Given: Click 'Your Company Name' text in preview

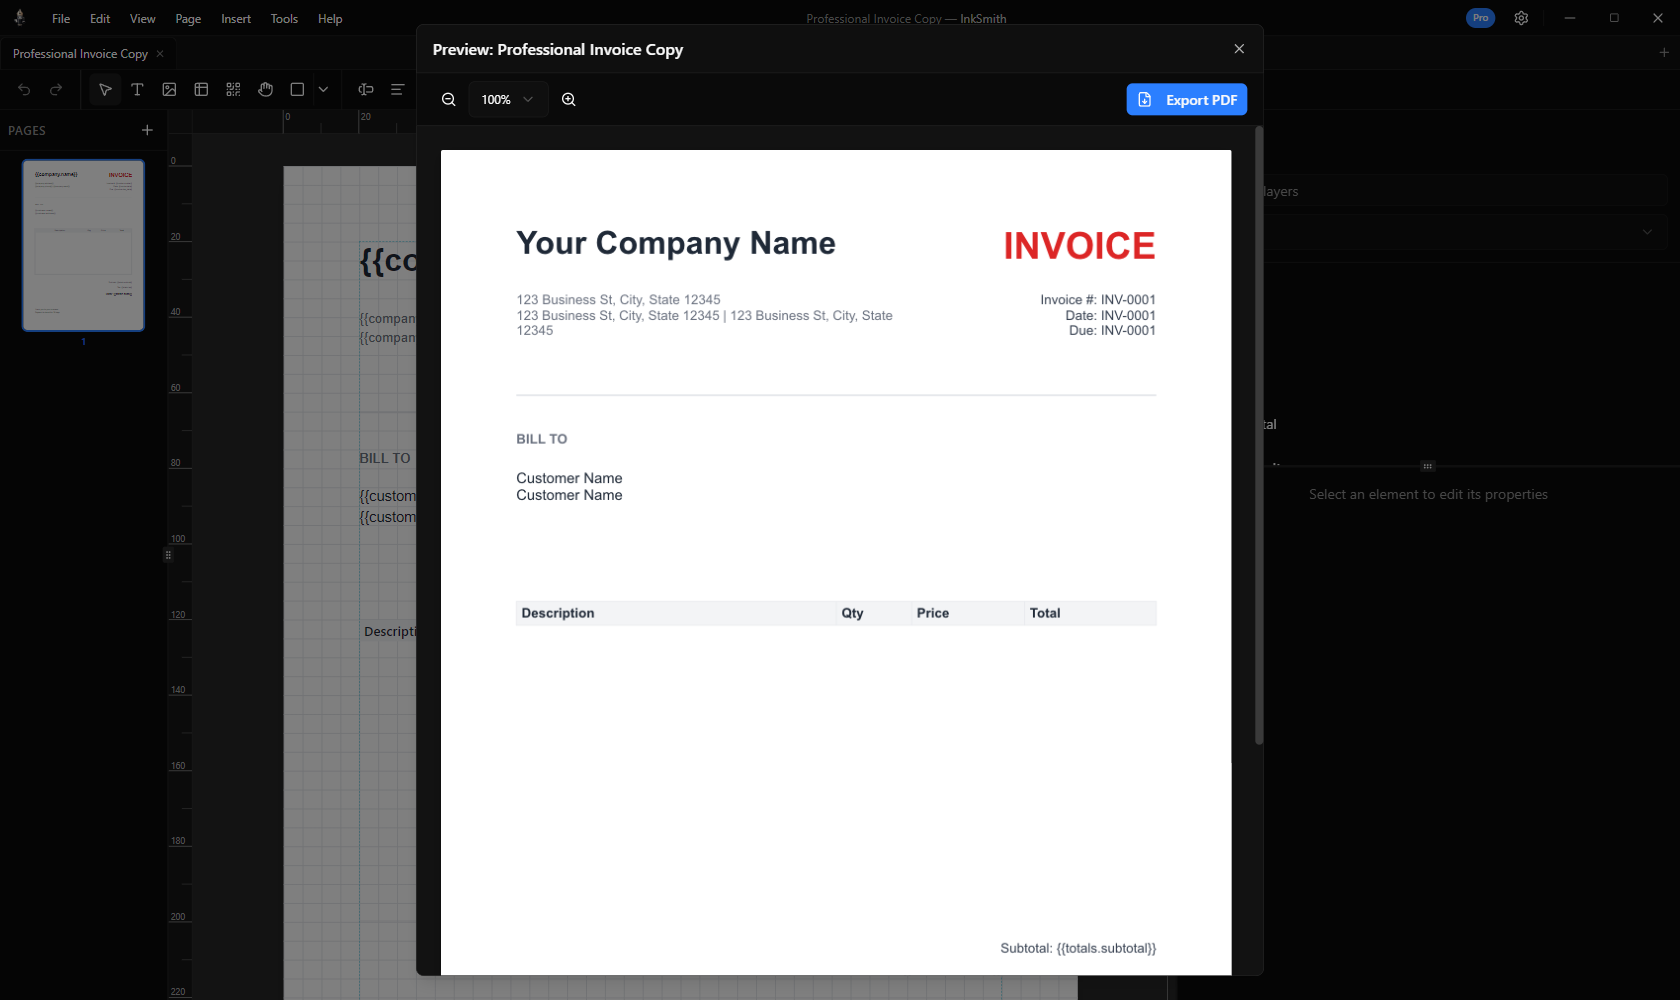Looking at the screenshot, I should coord(676,243).
